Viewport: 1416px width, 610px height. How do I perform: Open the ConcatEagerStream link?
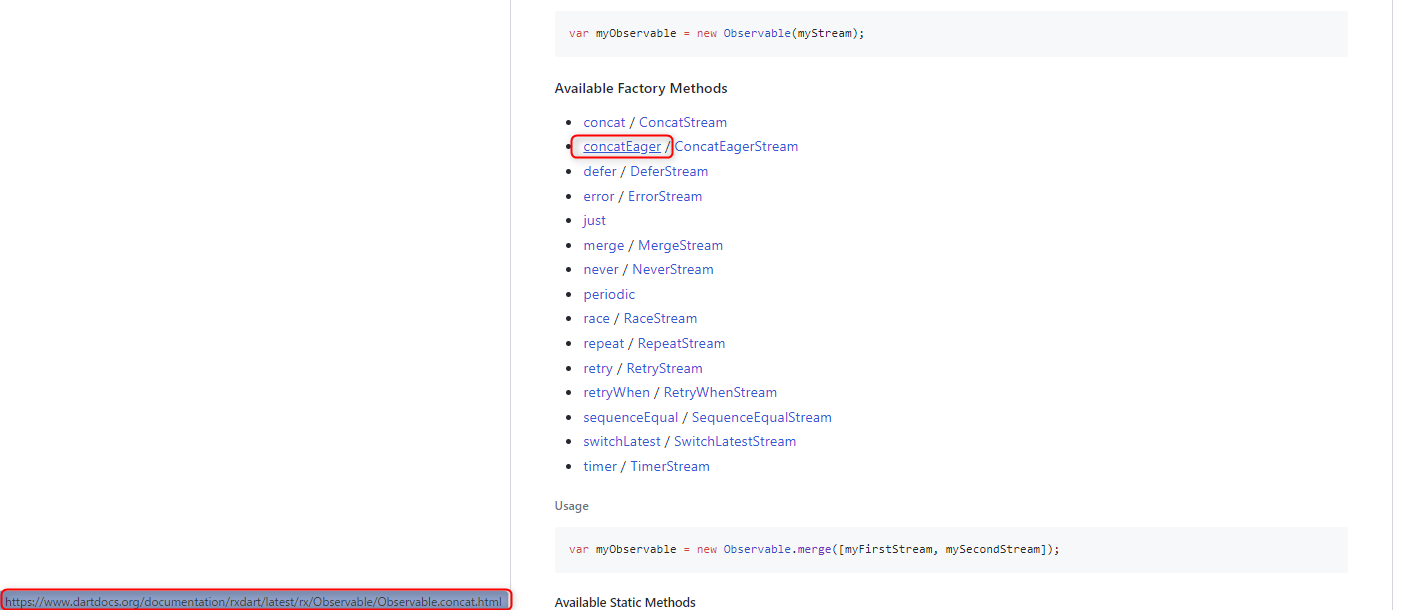coord(736,146)
